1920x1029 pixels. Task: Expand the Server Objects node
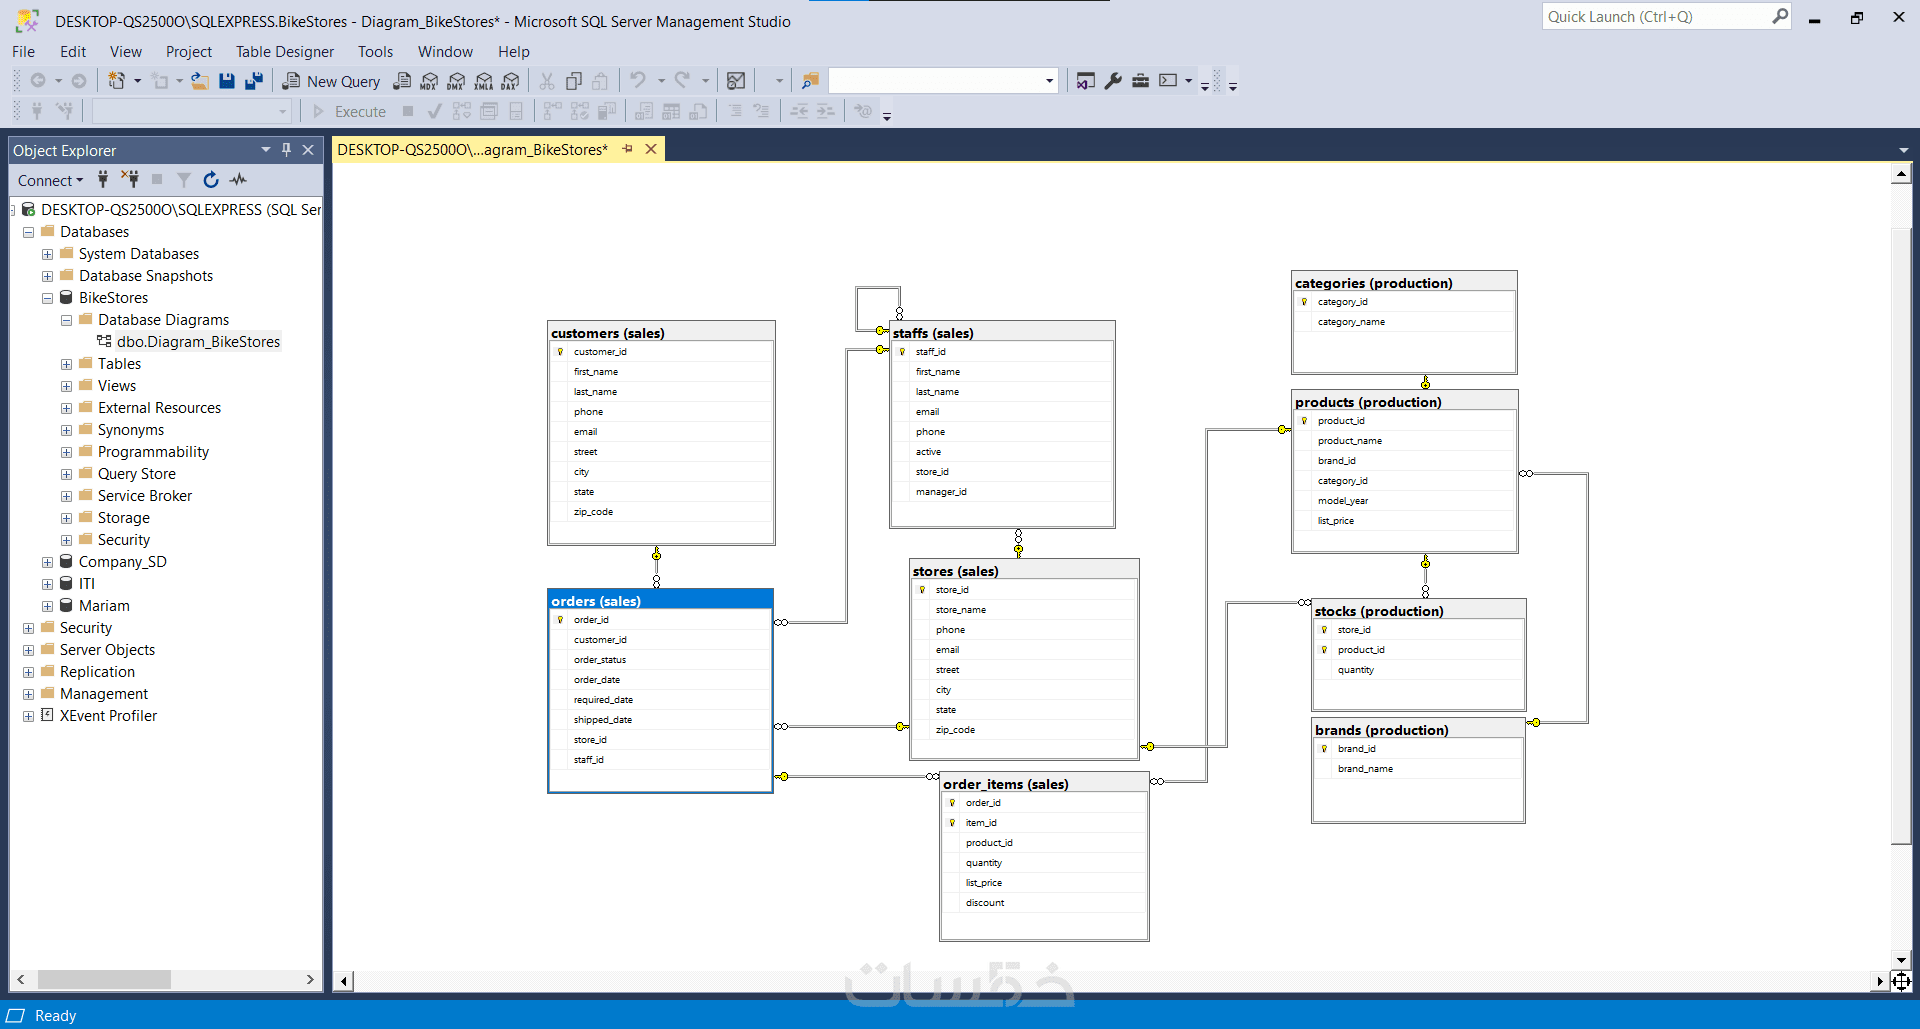[28, 650]
